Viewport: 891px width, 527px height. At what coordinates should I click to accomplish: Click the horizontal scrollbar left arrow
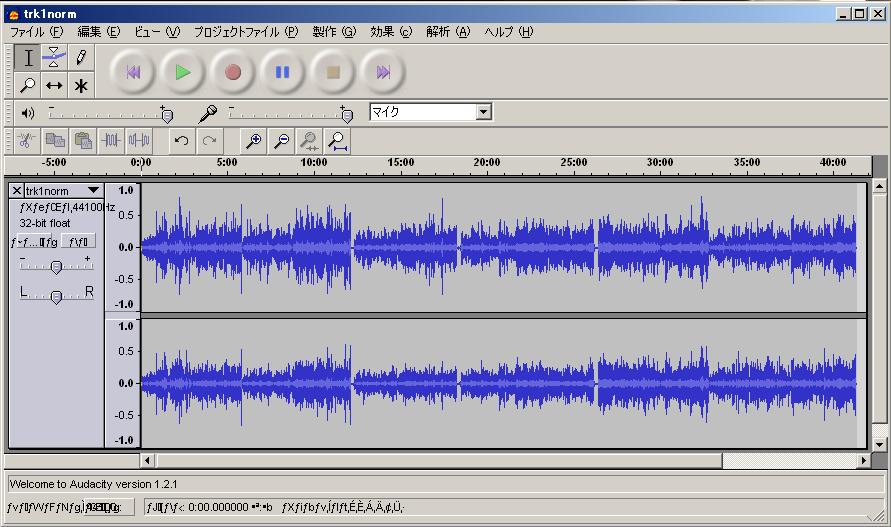pyautogui.click(x=147, y=460)
